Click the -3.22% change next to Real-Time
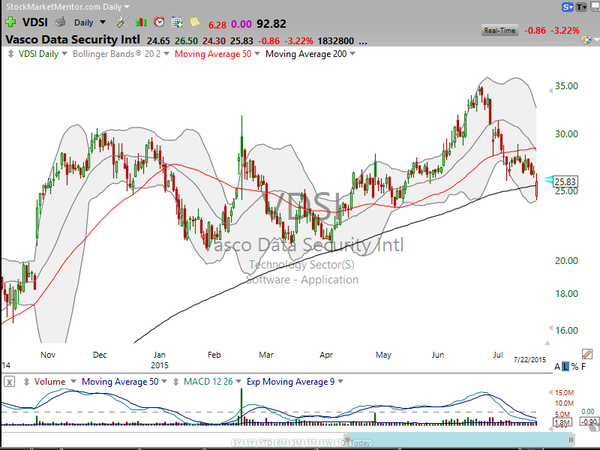Screen dimensions: 600x450 (x=566, y=30)
